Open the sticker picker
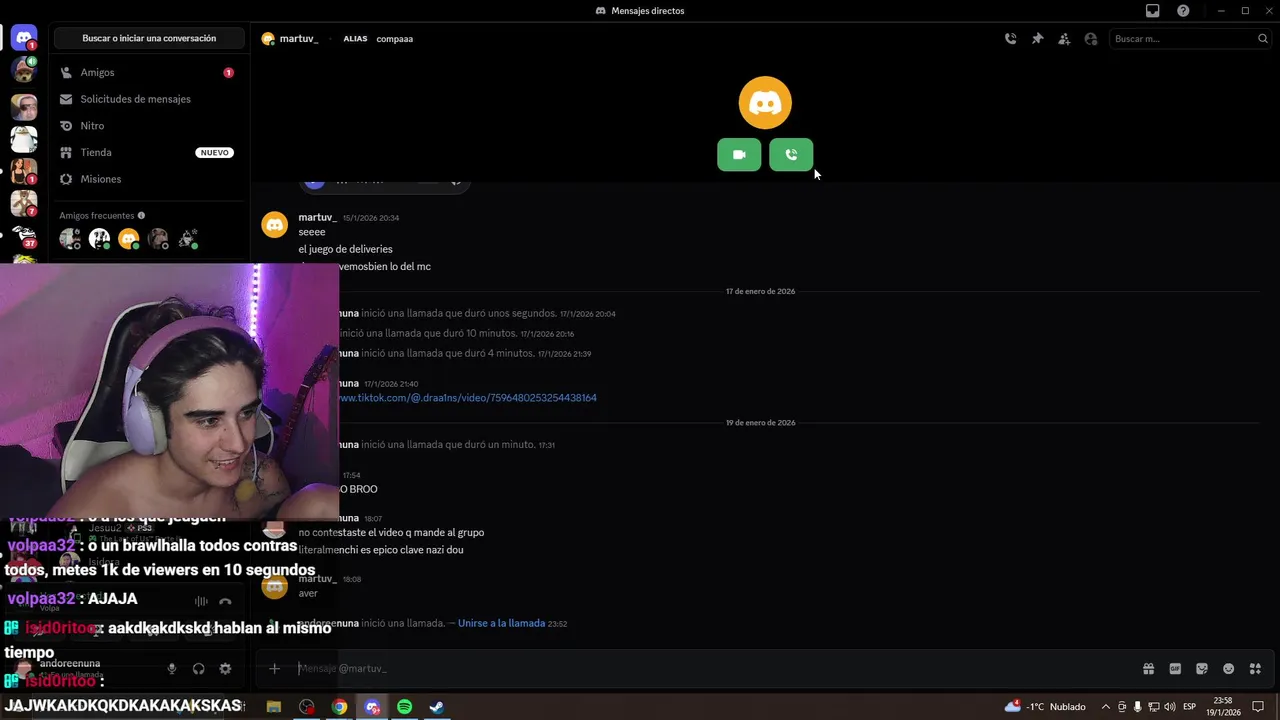Viewport: 1280px width, 720px height. pyautogui.click(x=1202, y=669)
